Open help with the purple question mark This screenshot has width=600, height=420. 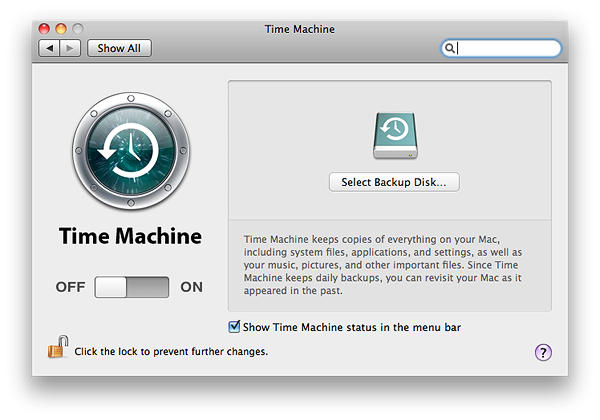(543, 352)
